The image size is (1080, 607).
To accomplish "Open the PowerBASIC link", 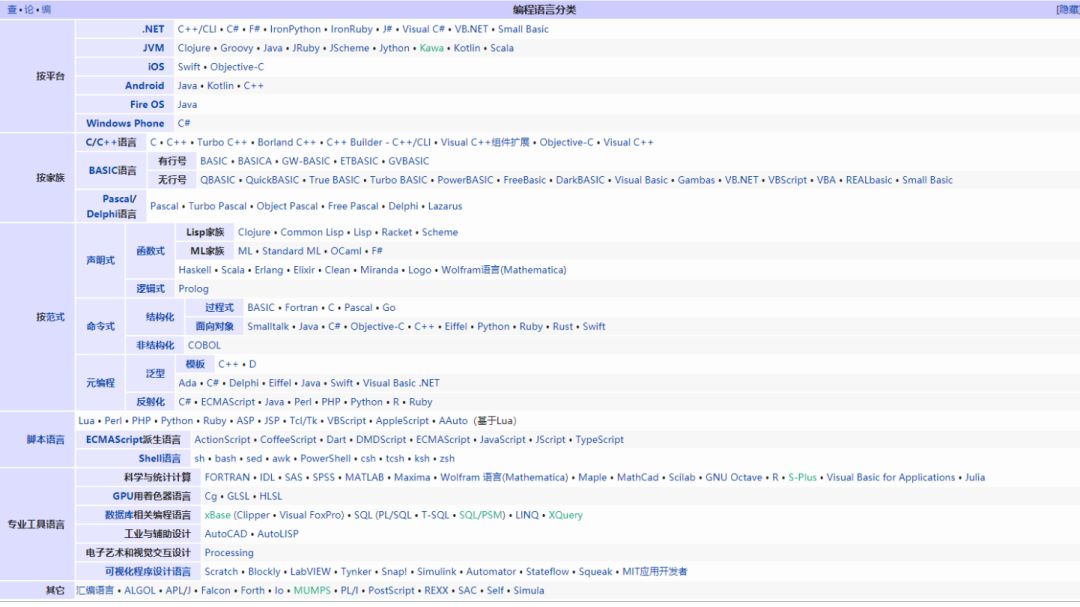I will (x=465, y=180).
